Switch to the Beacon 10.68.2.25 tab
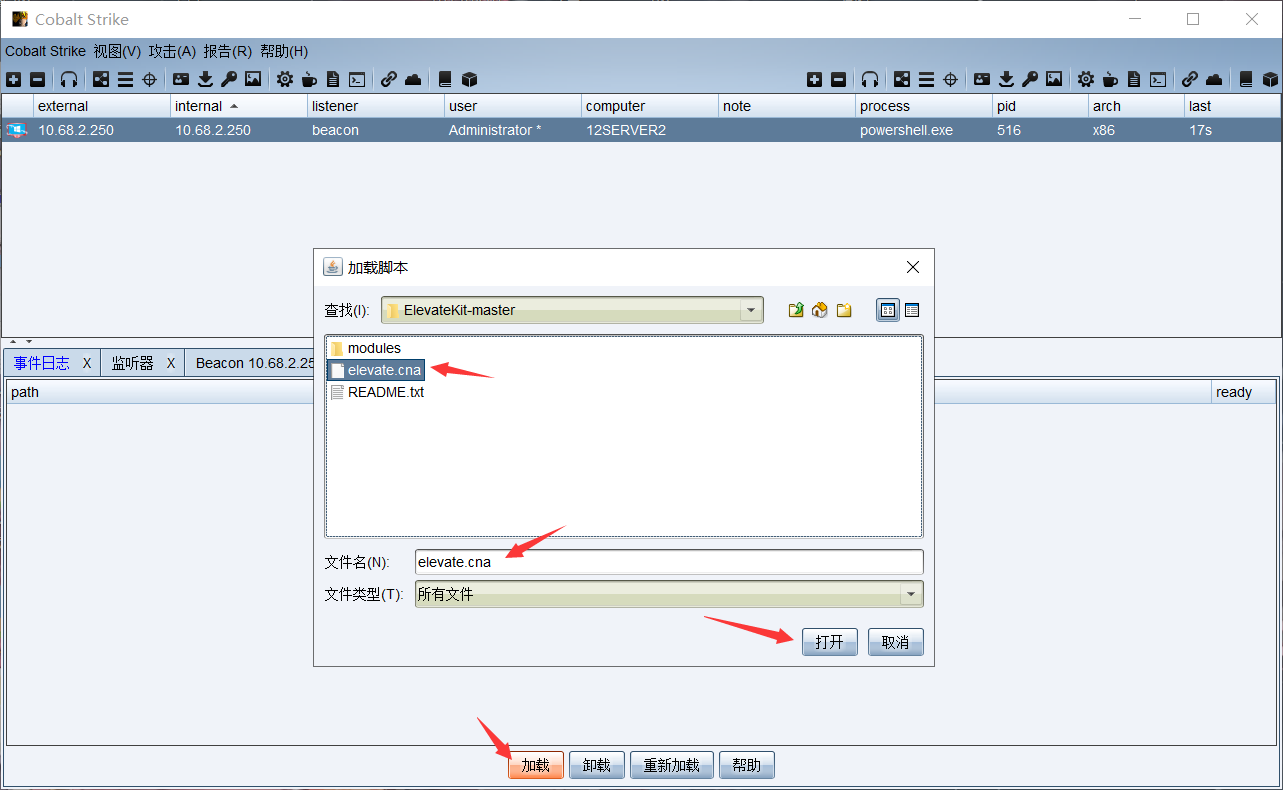Image resolution: width=1283 pixels, height=790 pixels. pos(255,363)
